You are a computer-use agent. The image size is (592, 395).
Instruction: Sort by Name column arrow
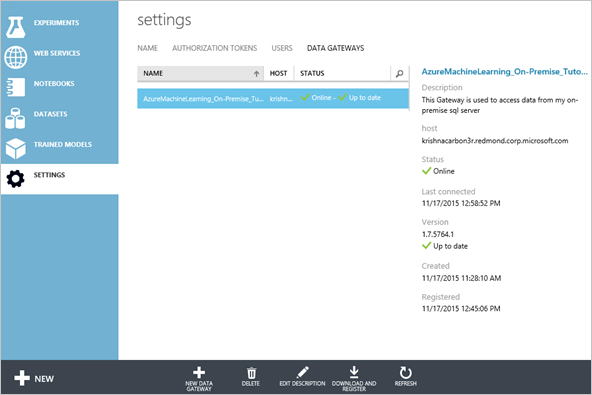pyautogui.click(x=256, y=74)
